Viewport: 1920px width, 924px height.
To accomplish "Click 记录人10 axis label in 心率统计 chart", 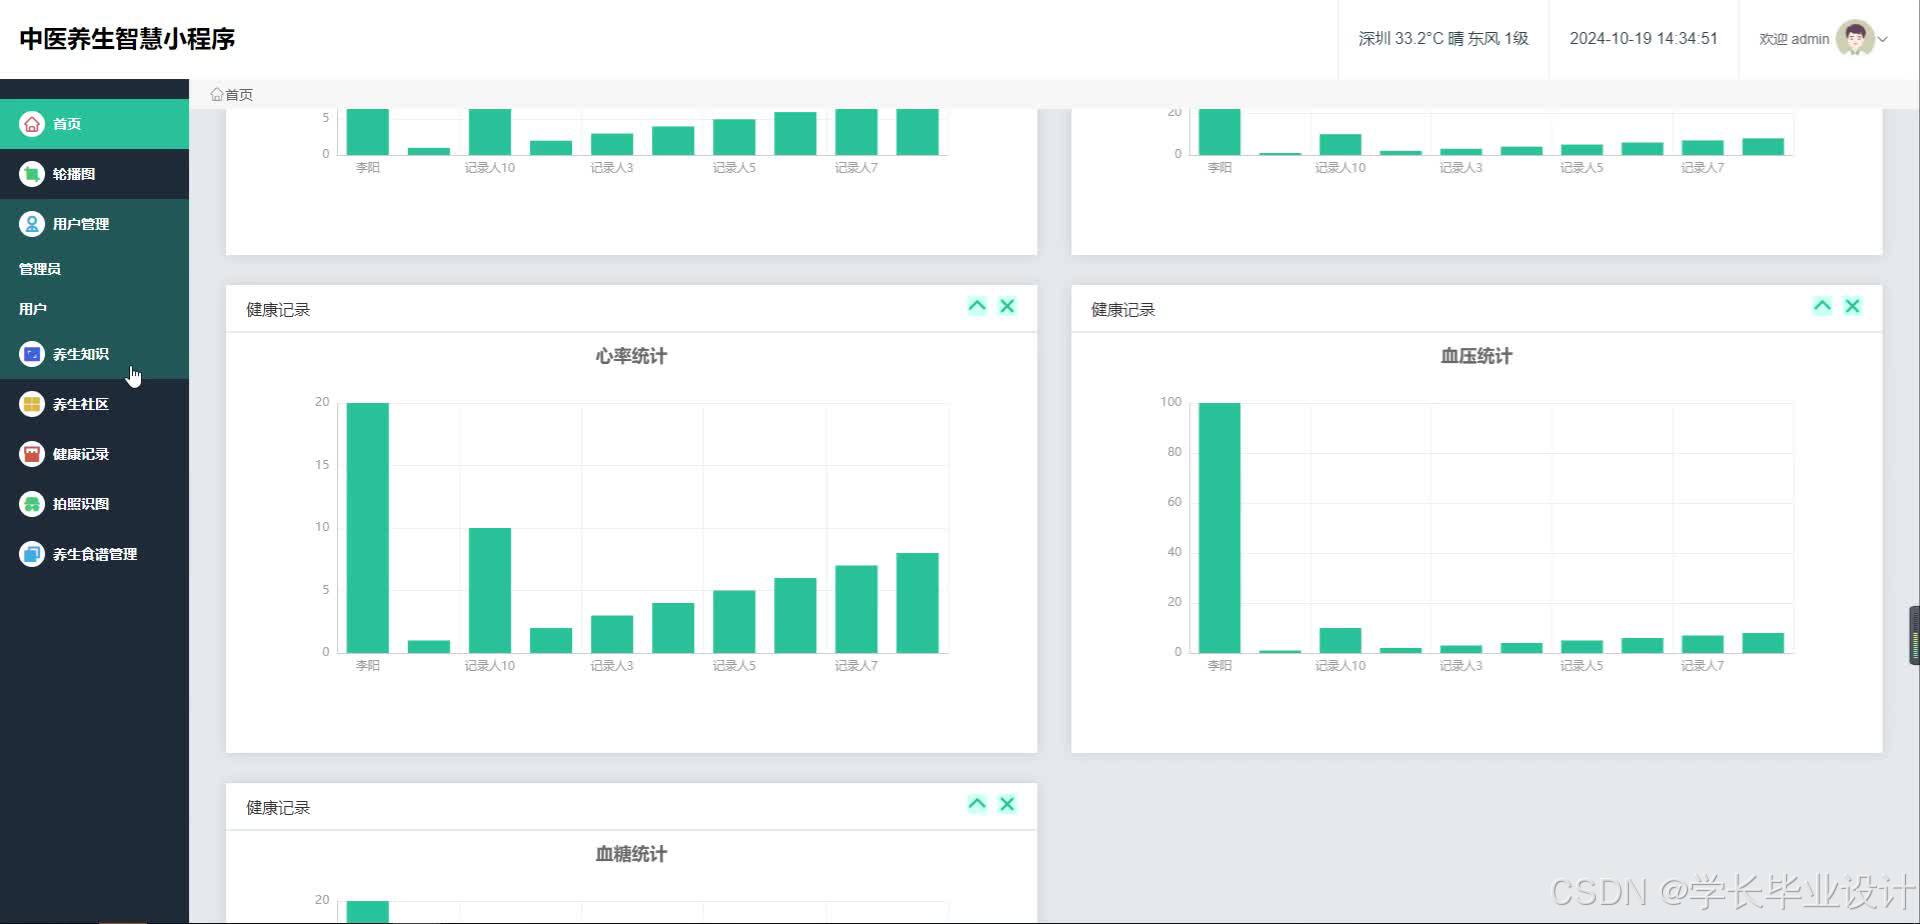I will 490,666.
